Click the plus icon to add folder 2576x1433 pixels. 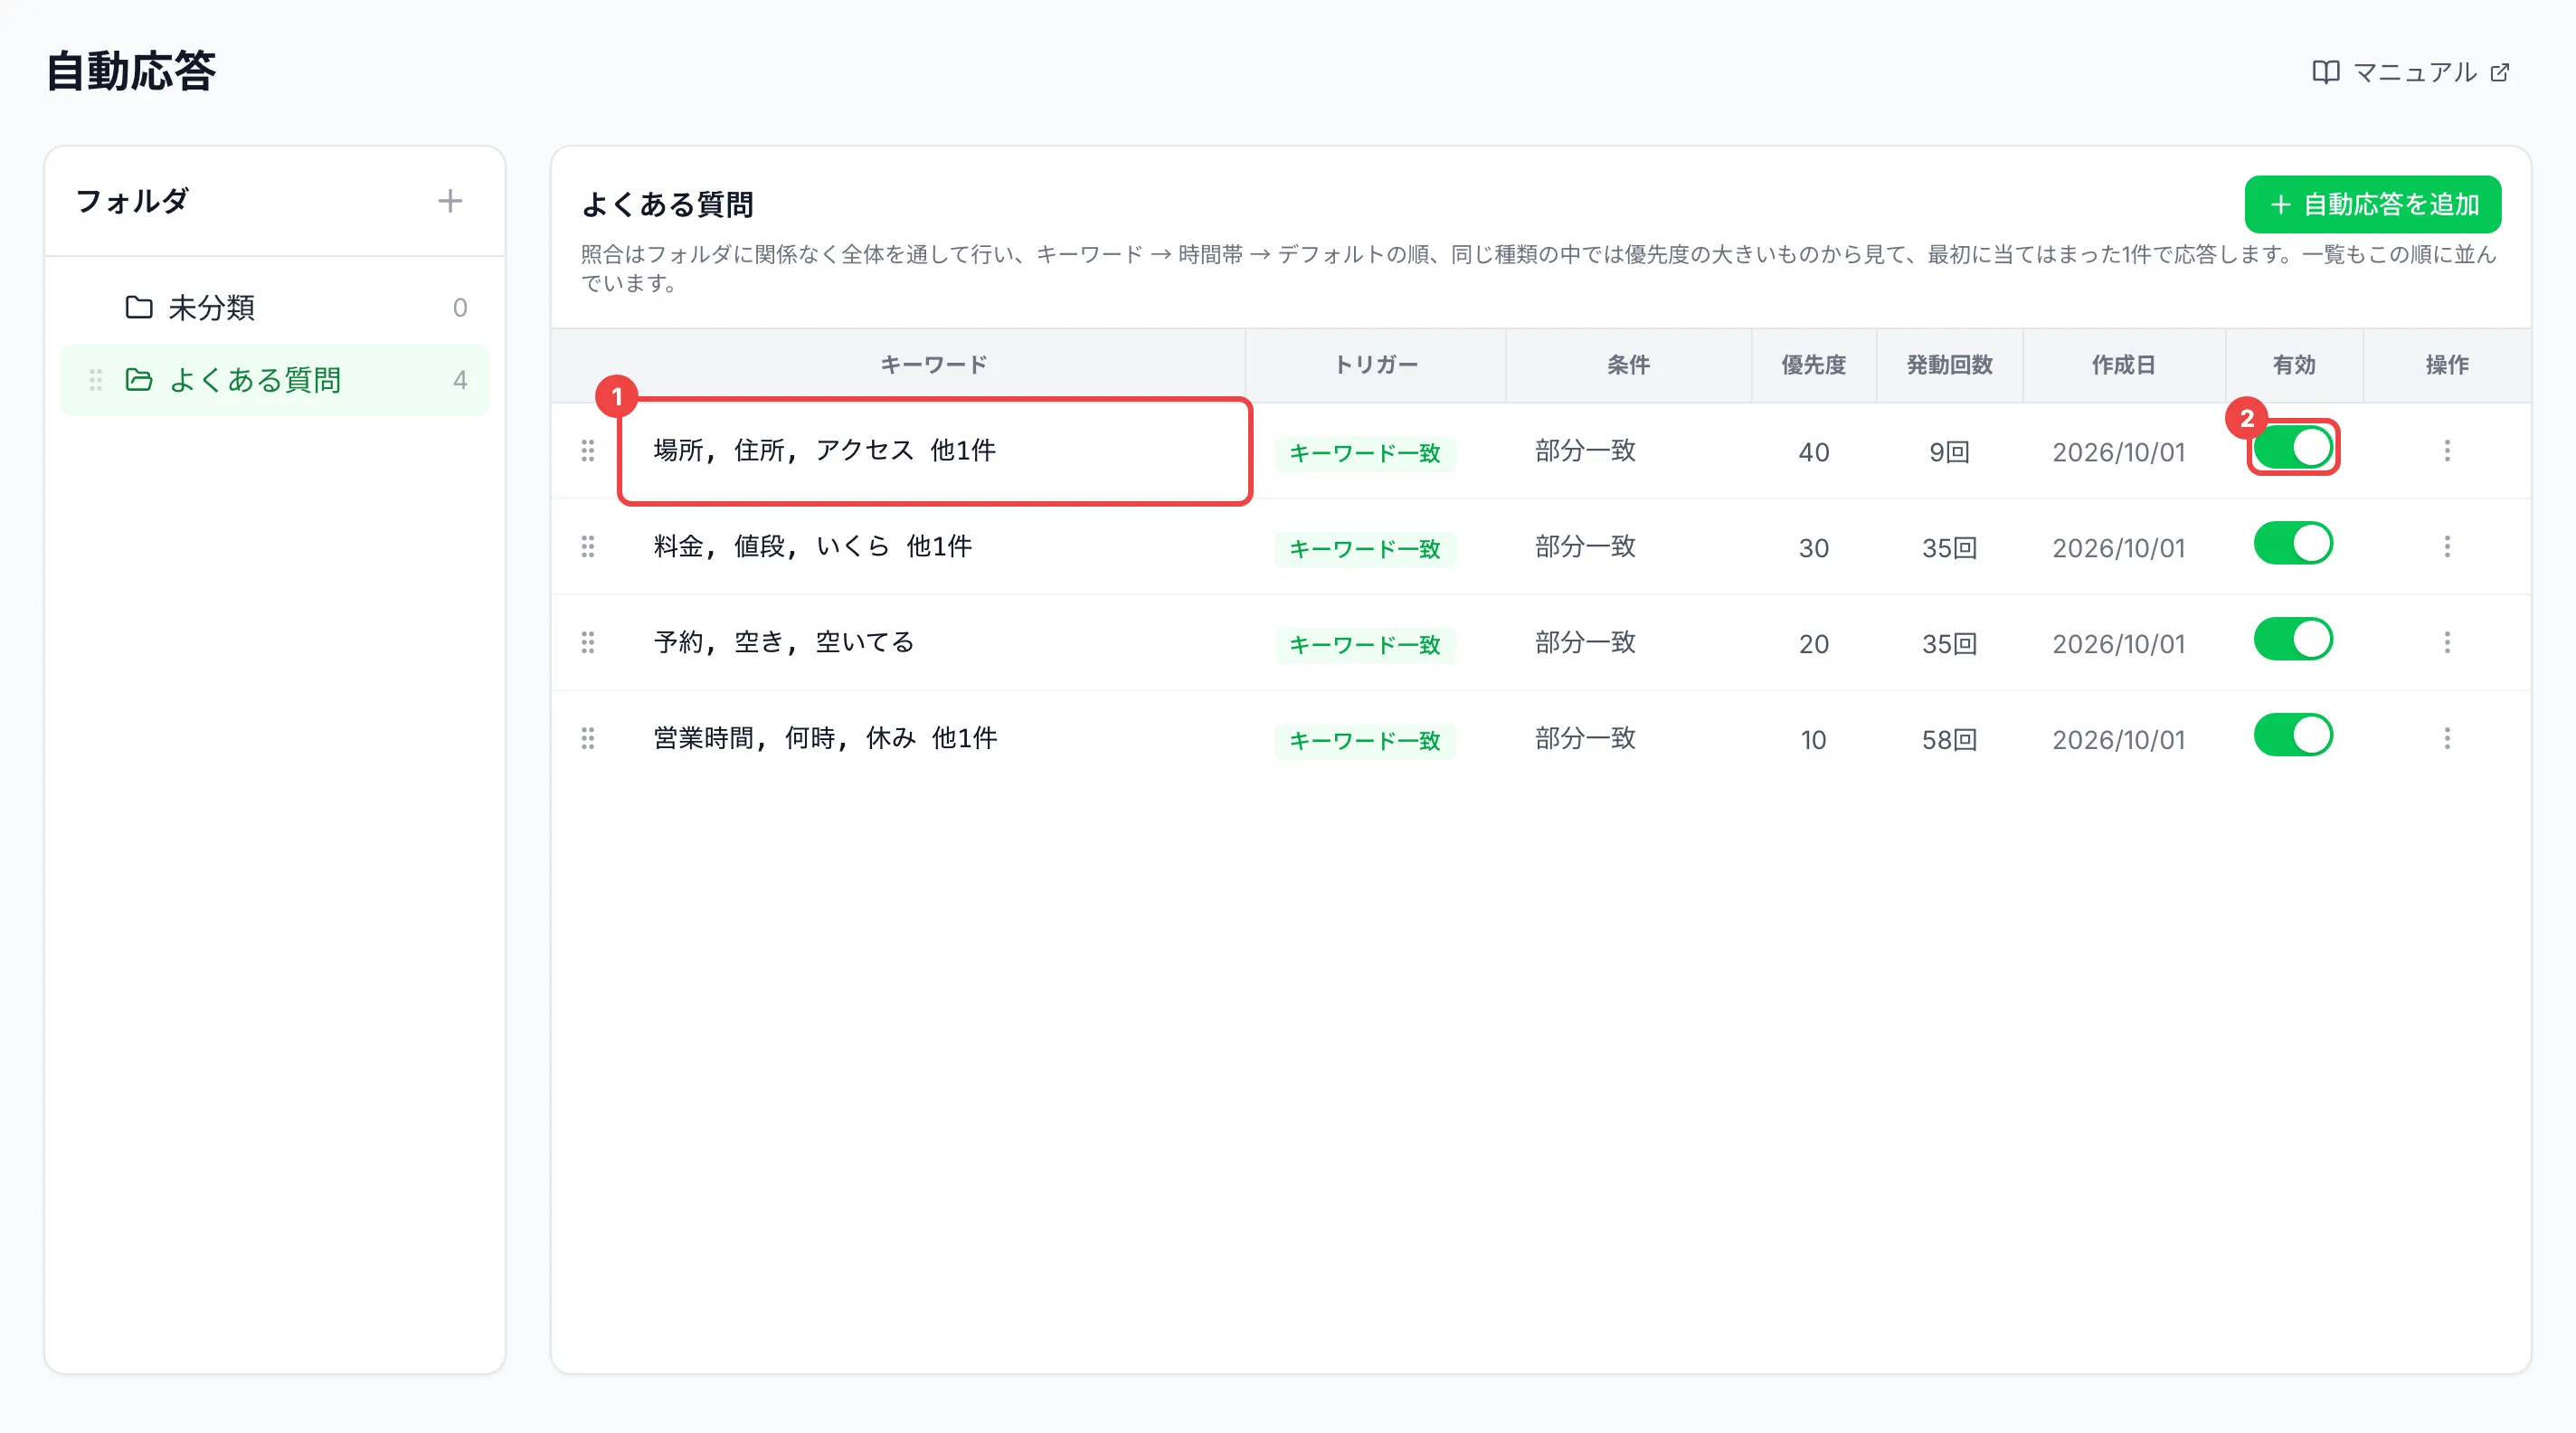coord(450,201)
